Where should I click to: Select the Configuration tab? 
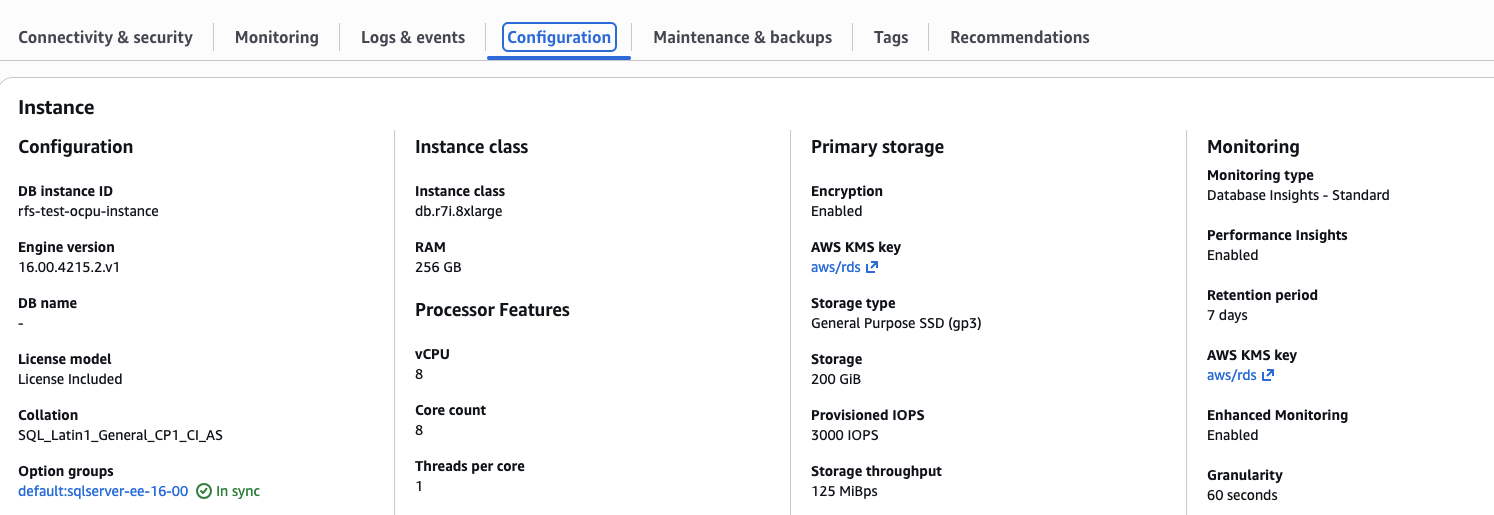tap(559, 37)
